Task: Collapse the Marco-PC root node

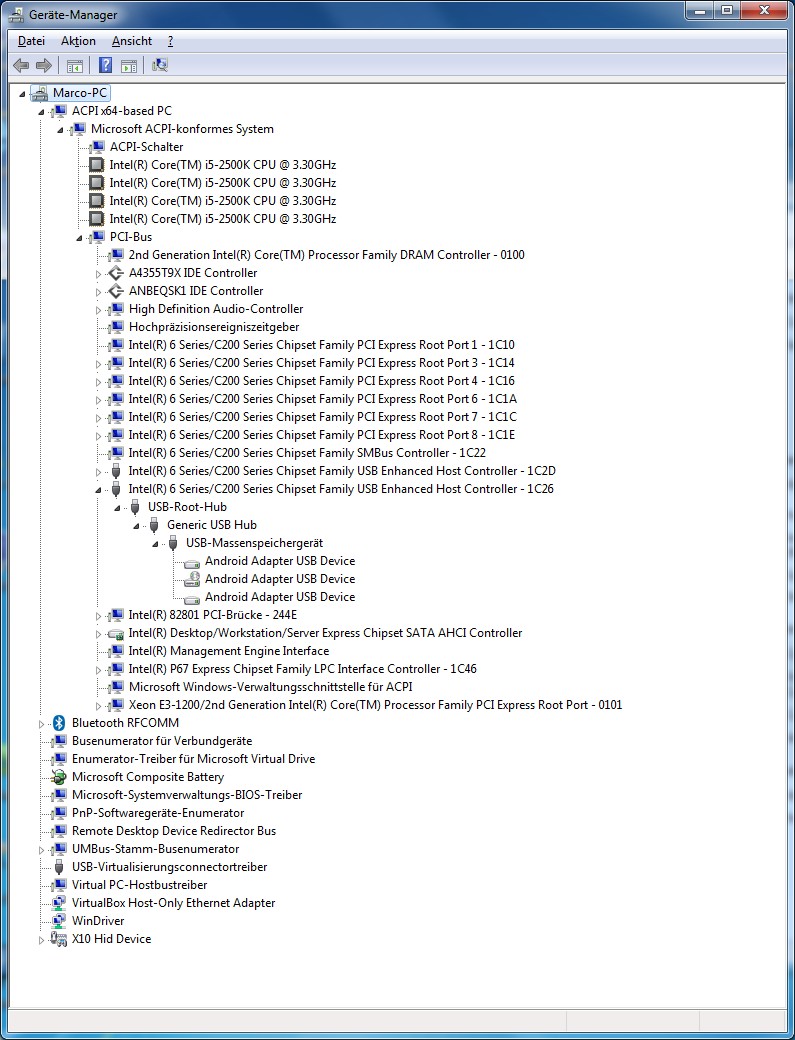Action: pyautogui.click(x=23, y=94)
